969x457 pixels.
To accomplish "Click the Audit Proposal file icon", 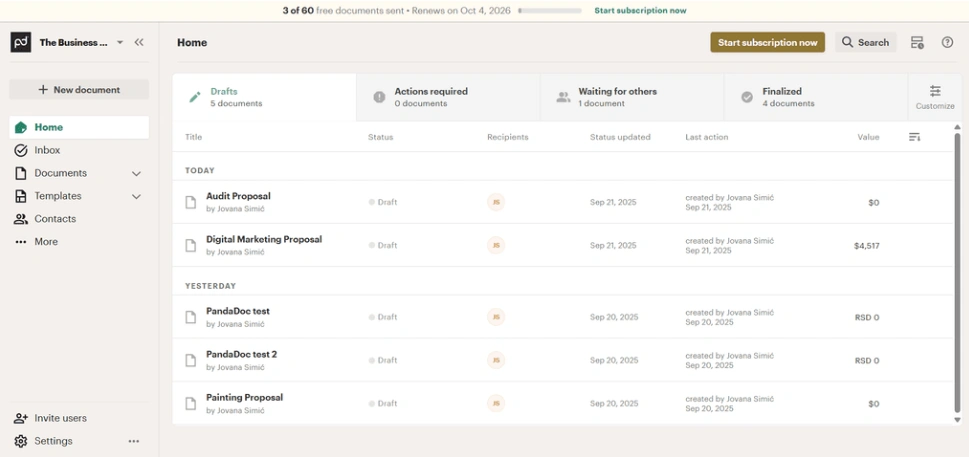I will click(x=191, y=203).
